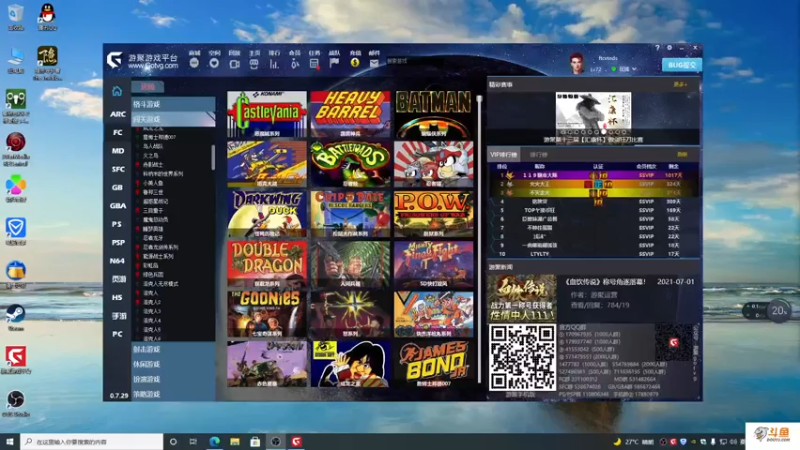Select the FC platform tab
Image resolution: width=800 pixels, height=450 pixels.
pyautogui.click(x=118, y=132)
